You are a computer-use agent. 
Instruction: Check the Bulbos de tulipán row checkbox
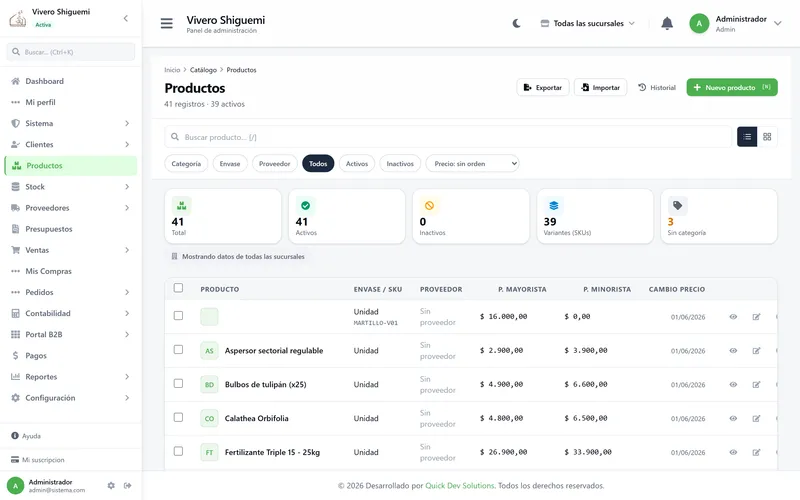178,384
